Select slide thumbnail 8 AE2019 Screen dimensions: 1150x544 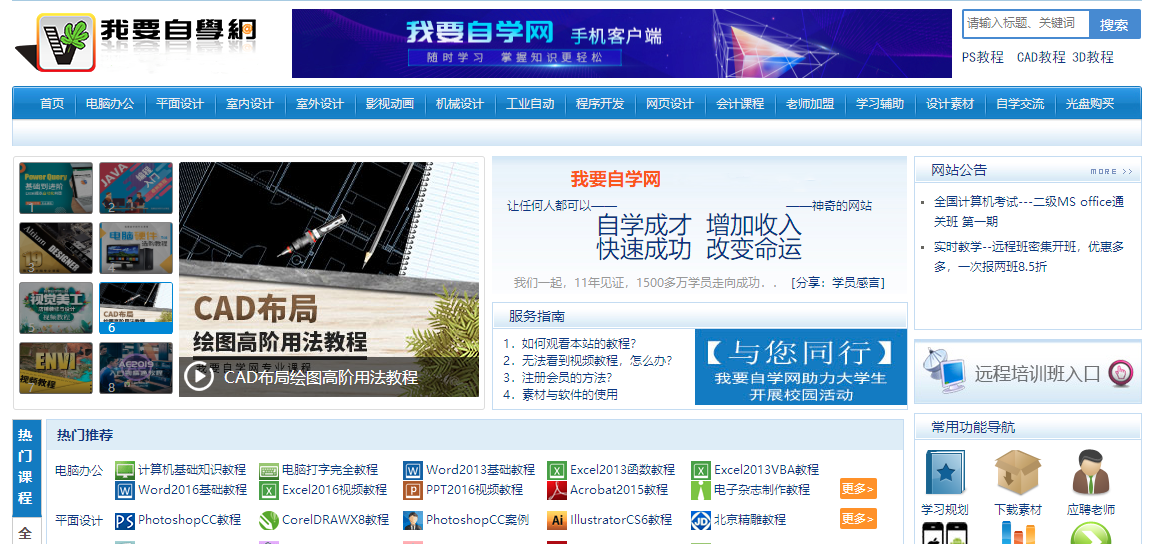click(136, 368)
